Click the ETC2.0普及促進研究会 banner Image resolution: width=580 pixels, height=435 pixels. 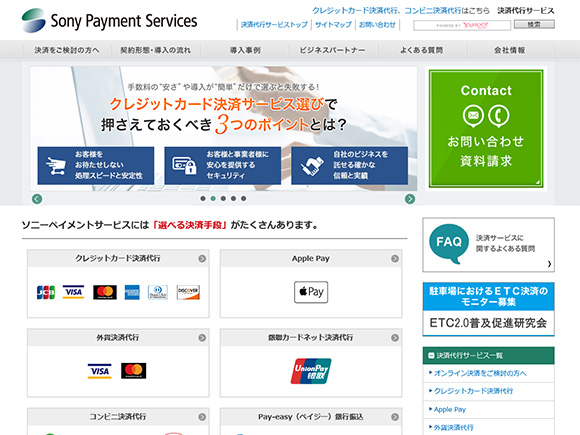pyautogui.click(x=488, y=309)
